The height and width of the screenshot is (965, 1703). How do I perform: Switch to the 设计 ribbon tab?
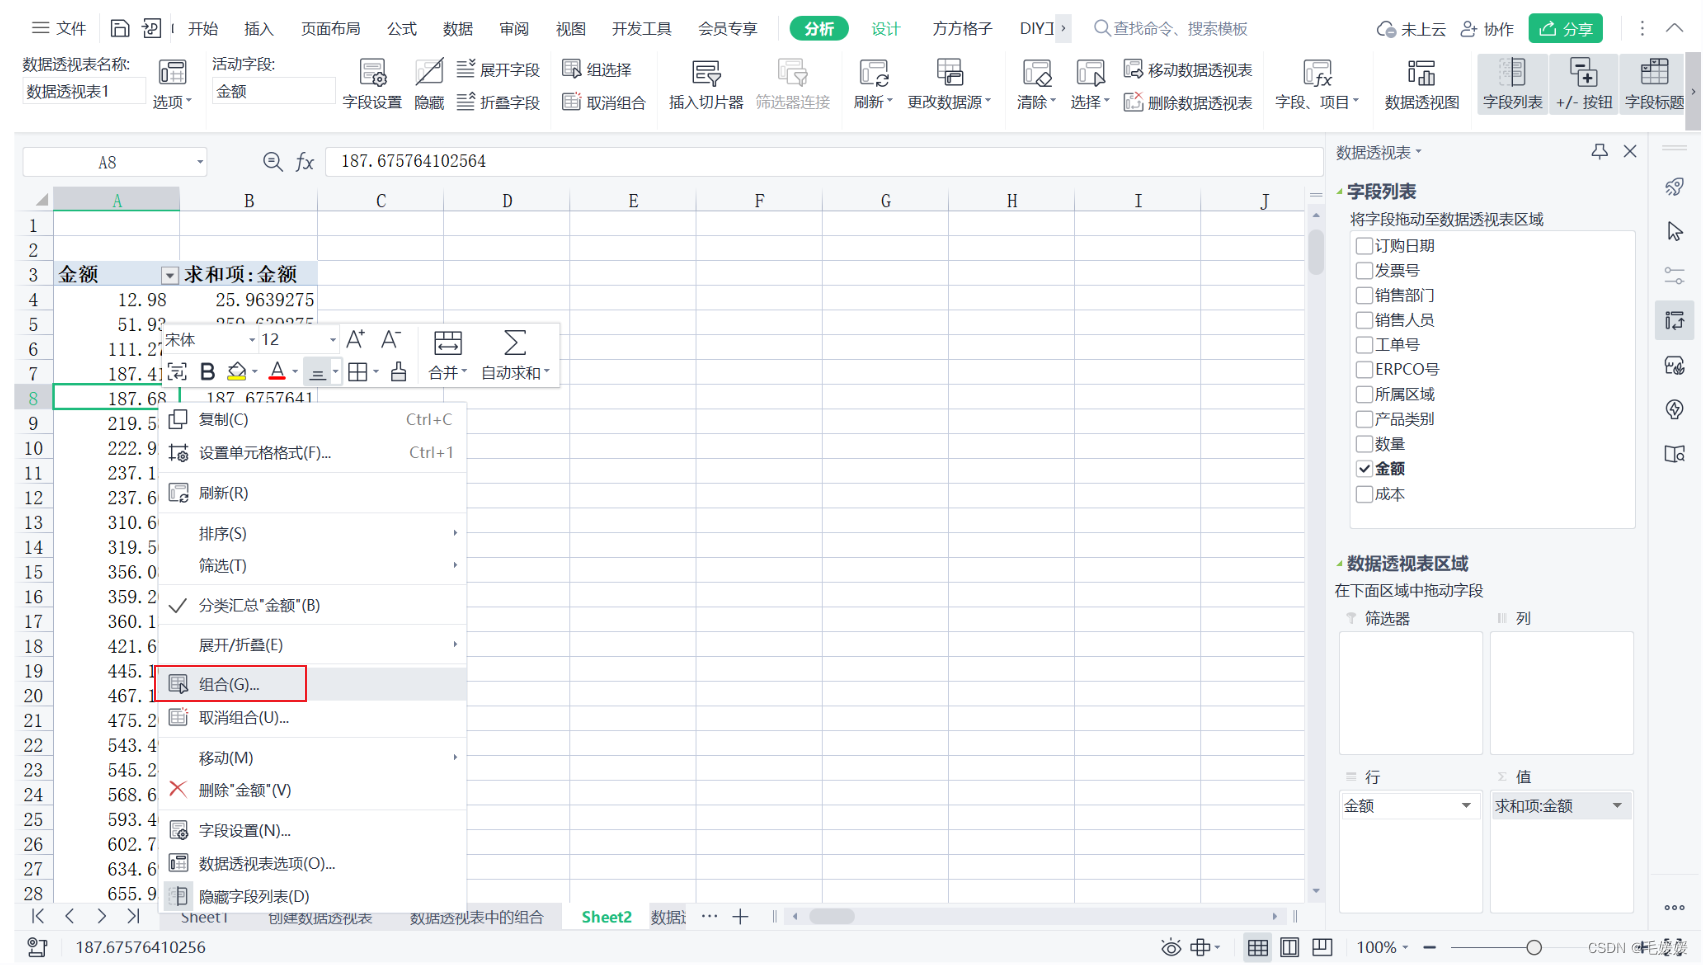(885, 29)
